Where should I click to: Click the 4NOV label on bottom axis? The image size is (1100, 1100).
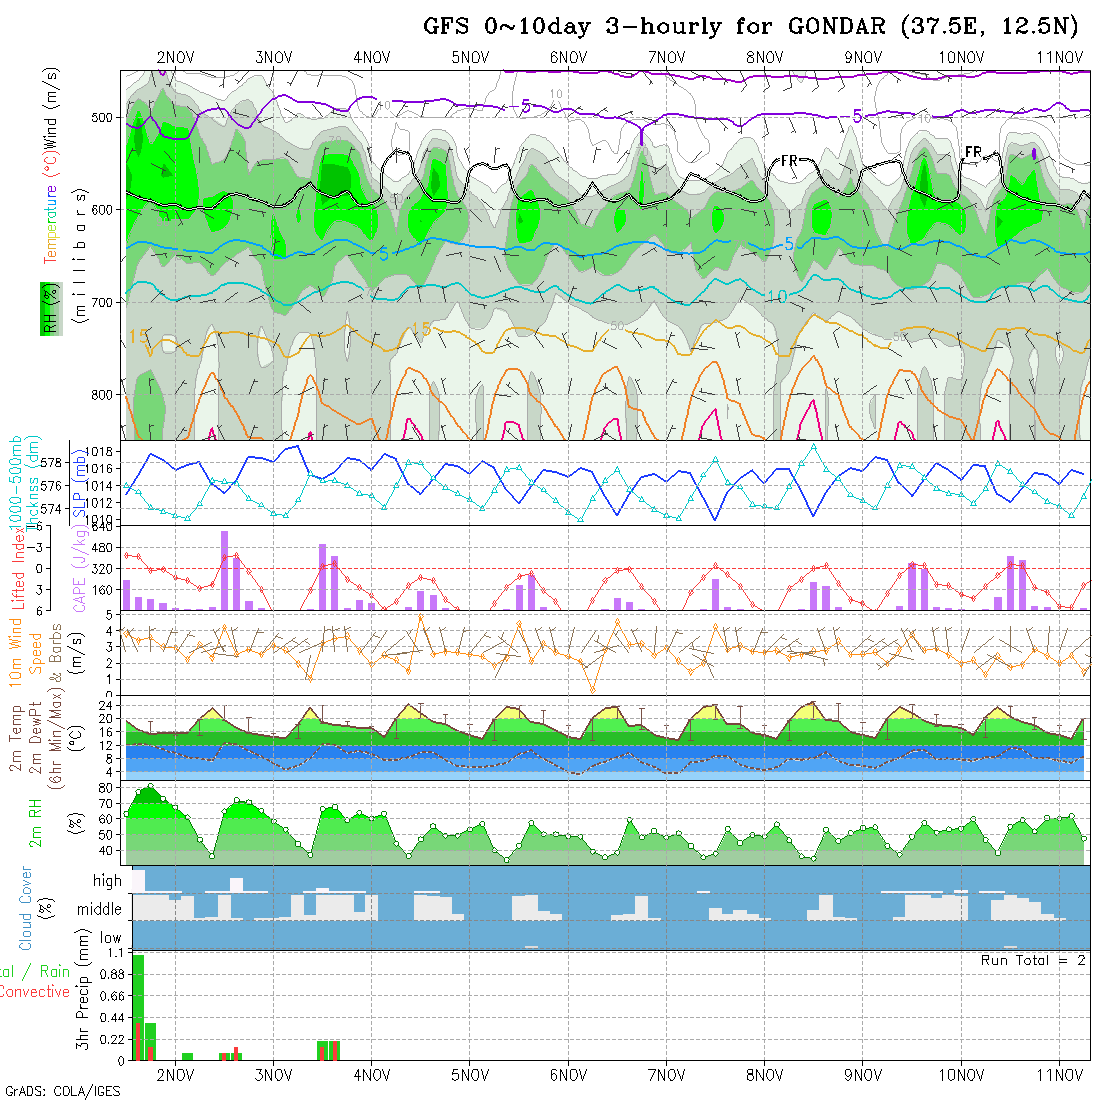tap(371, 1076)
